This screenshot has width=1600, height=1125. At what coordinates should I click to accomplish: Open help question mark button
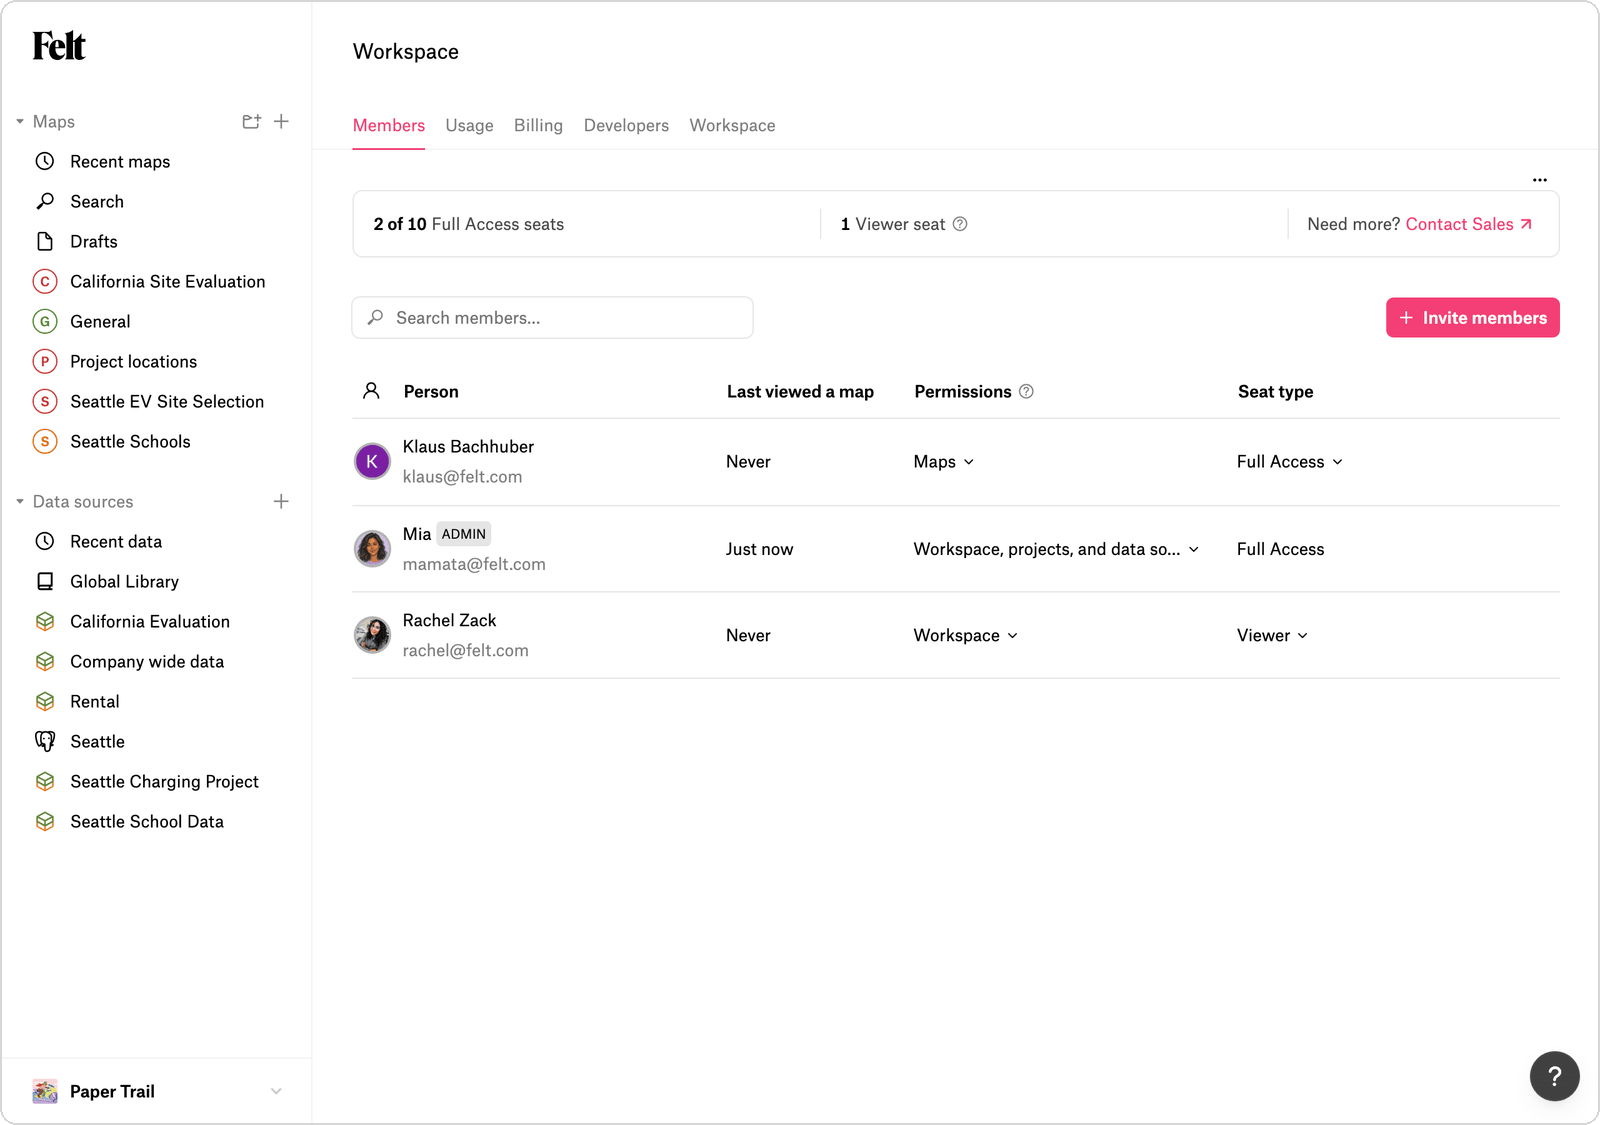pyautogui.click(x=1555, y=1076)
